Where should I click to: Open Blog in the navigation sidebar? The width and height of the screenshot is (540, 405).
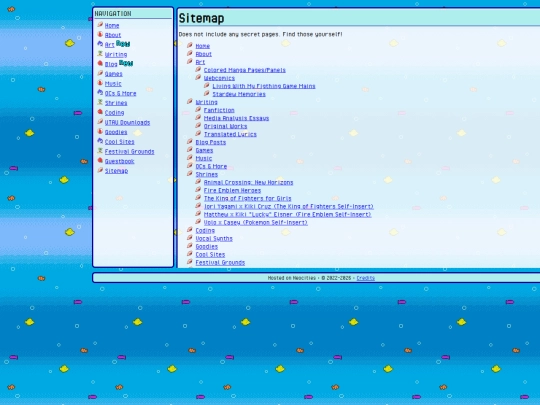pyautogui.click(x=111, y=64)
